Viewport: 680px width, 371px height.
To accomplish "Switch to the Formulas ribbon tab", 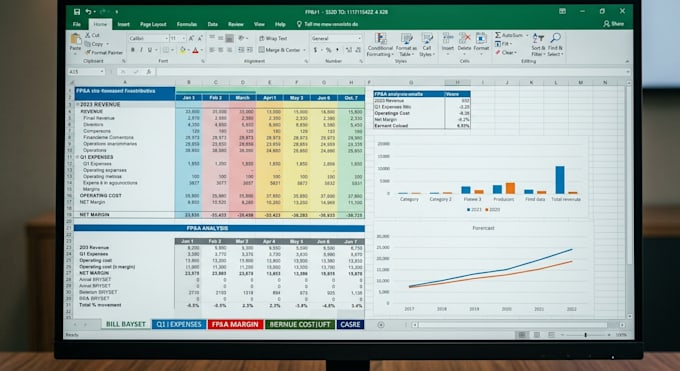I will pyautogui.click(x=187, y=24).
